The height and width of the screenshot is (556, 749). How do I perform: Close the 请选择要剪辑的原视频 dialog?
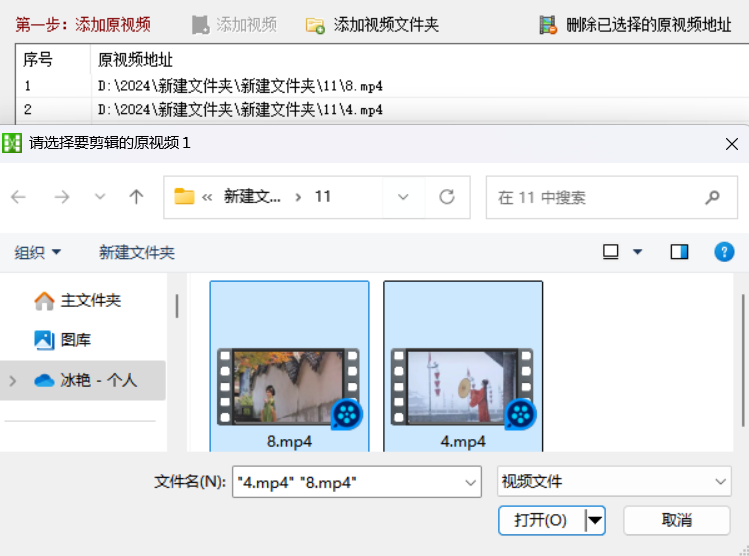click(731, 144)
